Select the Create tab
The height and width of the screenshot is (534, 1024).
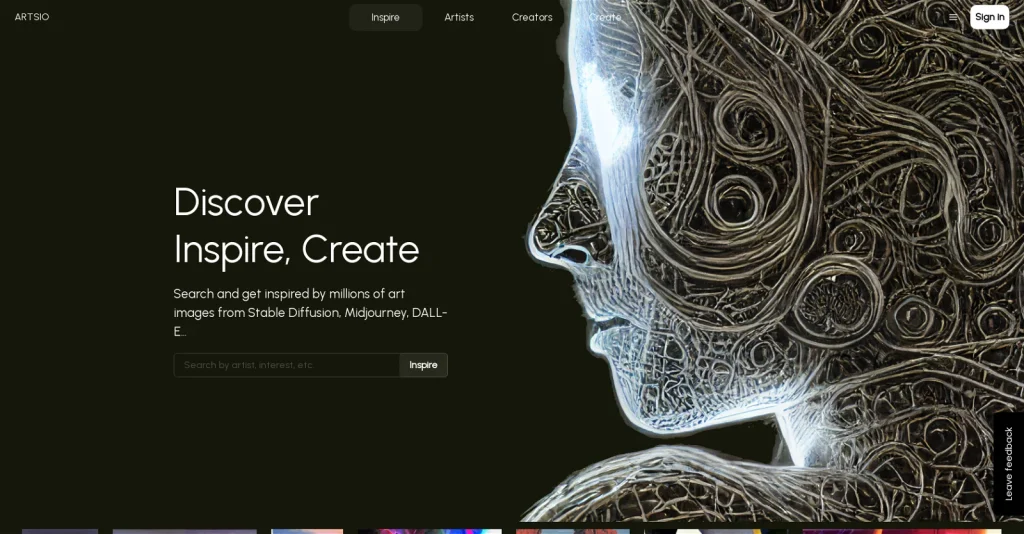point(605,17)
